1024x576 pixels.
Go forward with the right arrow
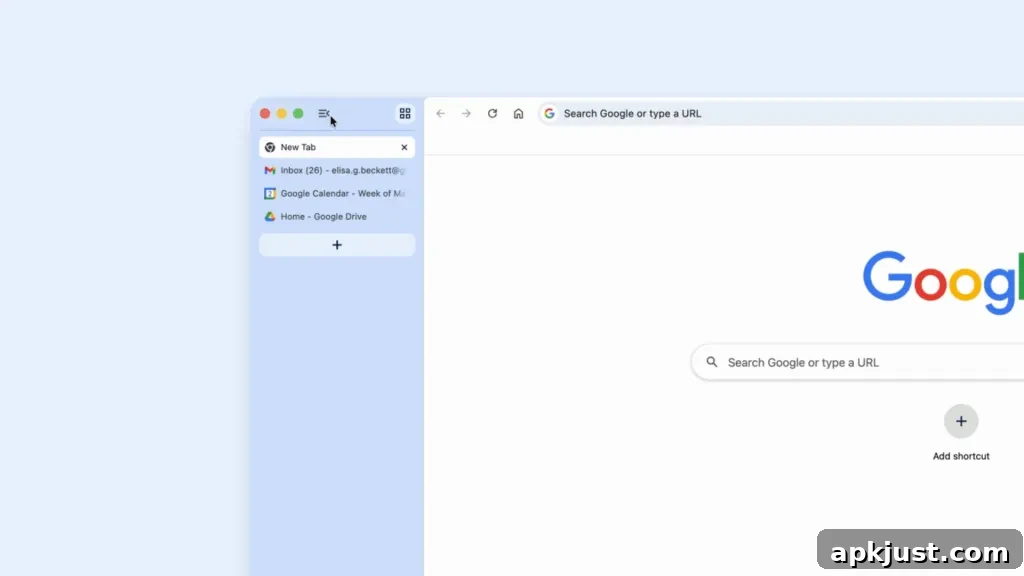[466, 114]
